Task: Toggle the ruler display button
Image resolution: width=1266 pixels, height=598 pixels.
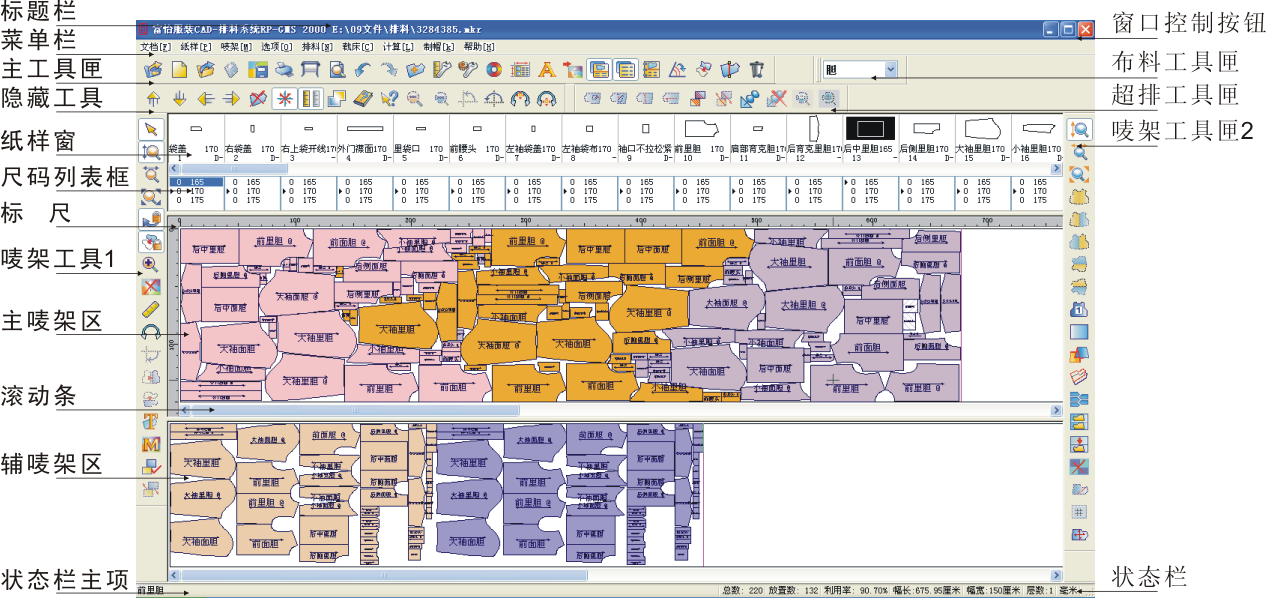Action: click(x=310, y=98)
